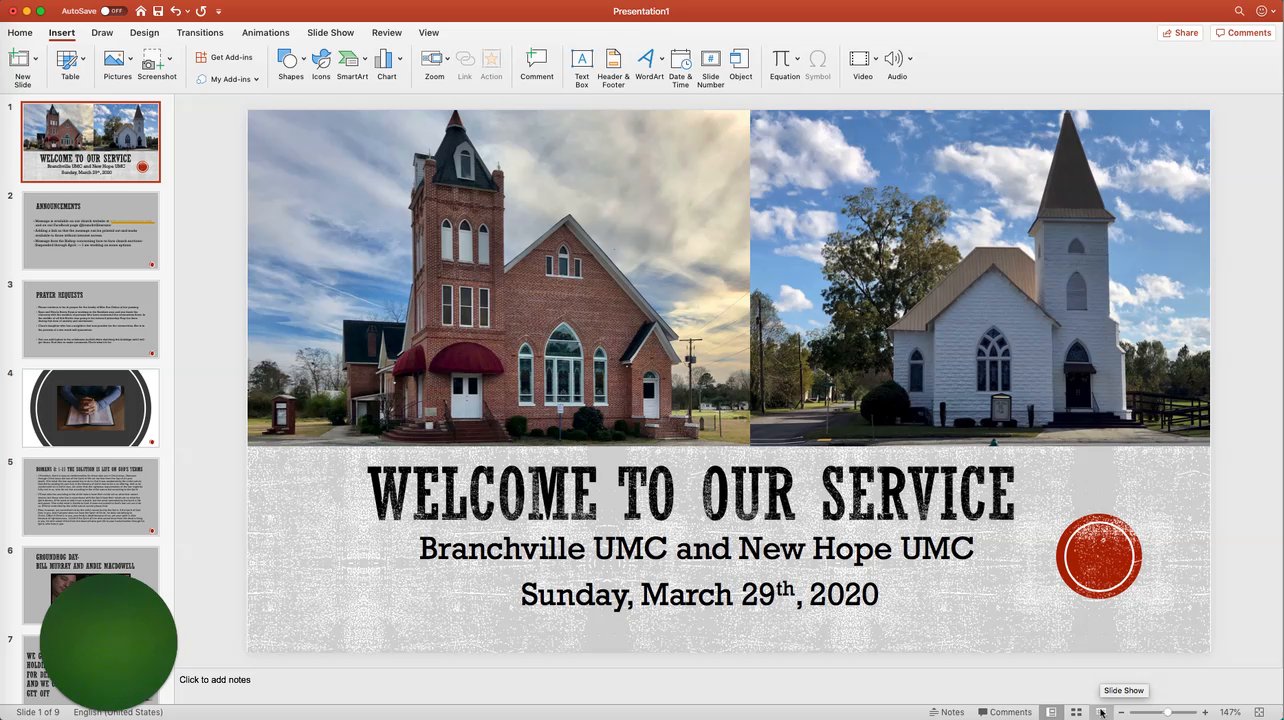Screen dimensions: 1284x720
Task: Click the Equation icon
Action: [x=782, y=58]
